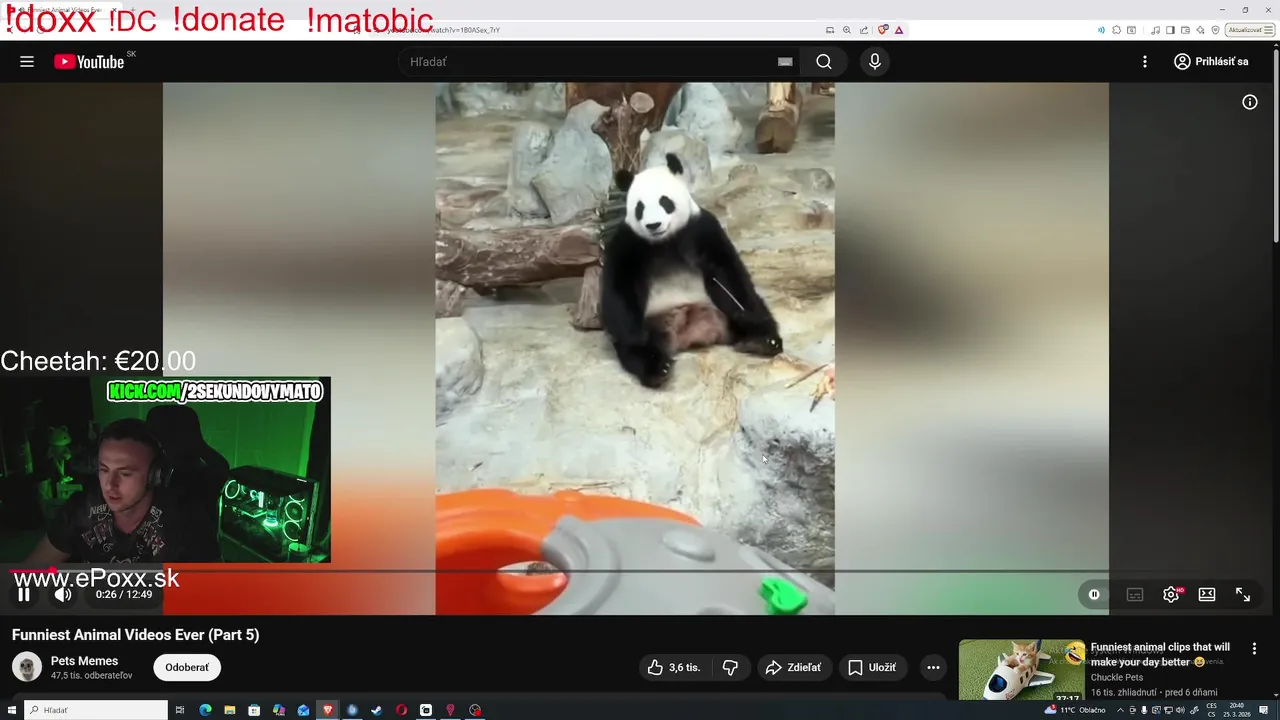Open Brave Shields lion icon
The height and width of the screenshot is (720, 1280).
click(883, 30)
